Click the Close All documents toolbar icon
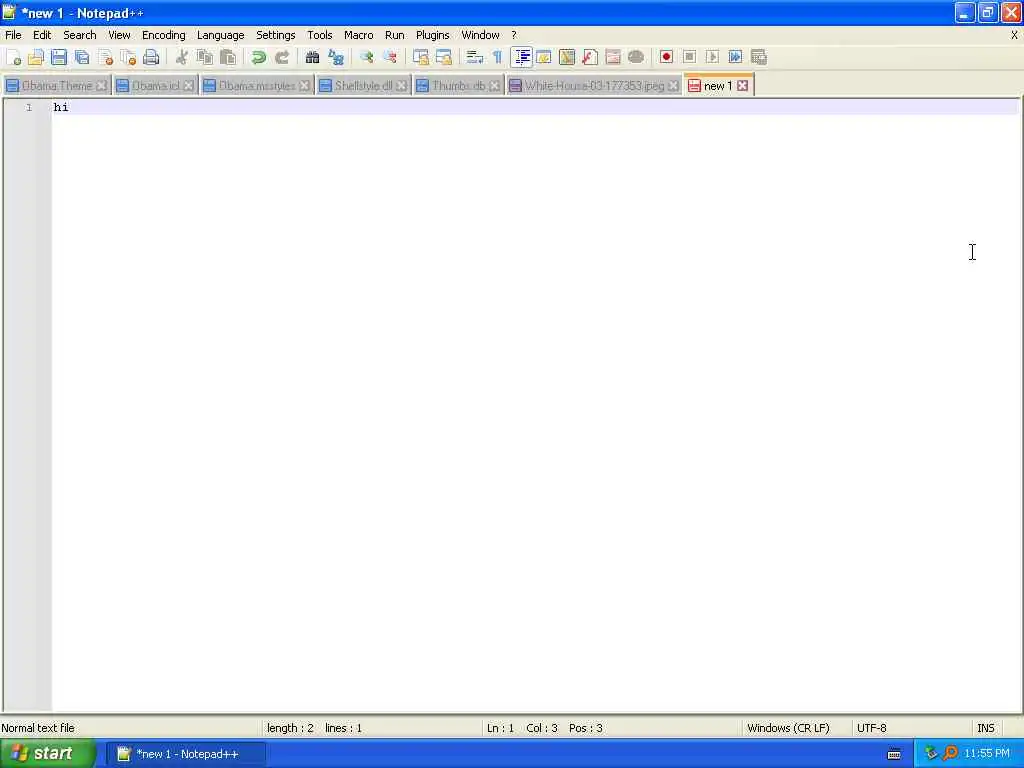Image resolution: width=1024 pixels, height=768 pixels. point(128,57)
